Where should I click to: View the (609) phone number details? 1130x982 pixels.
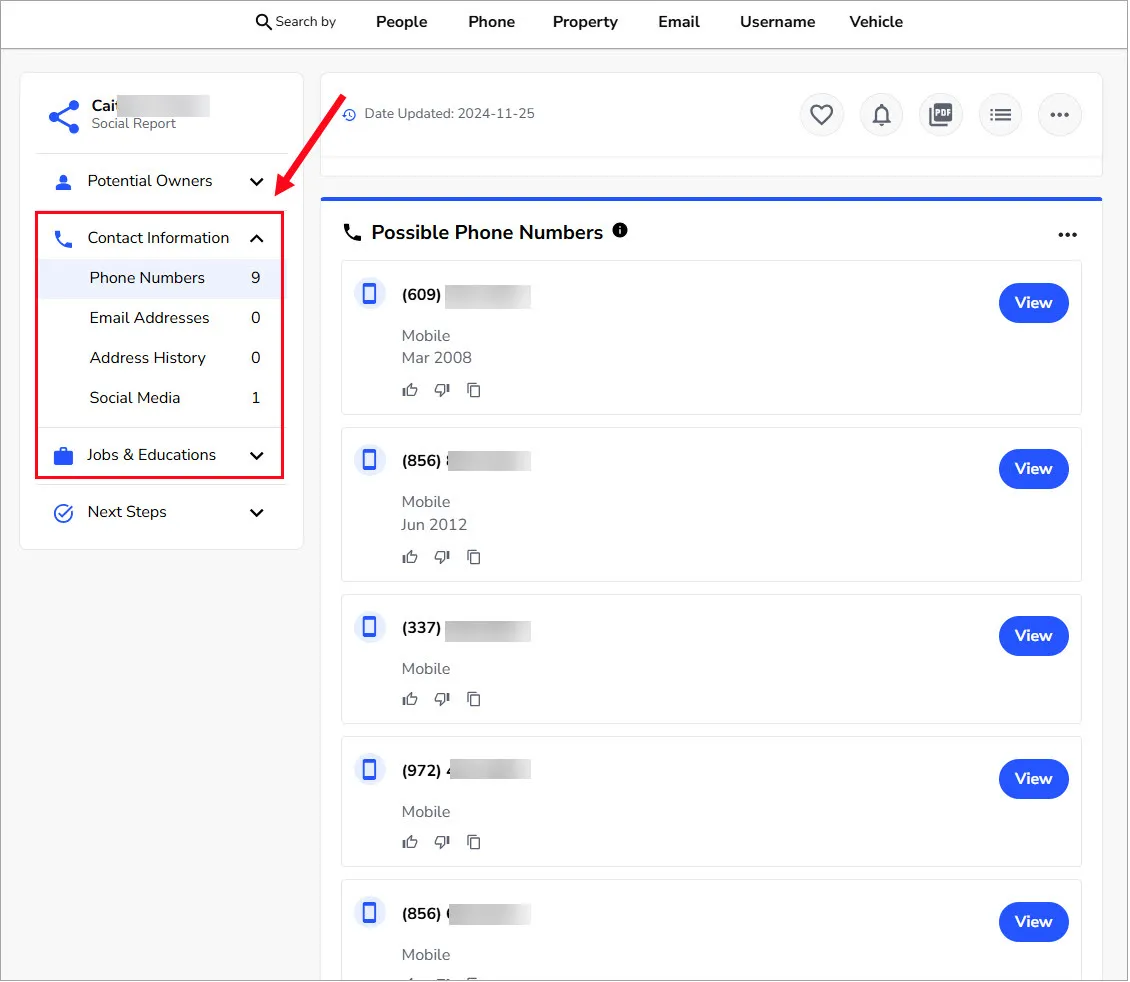(x=1033, y=303)
